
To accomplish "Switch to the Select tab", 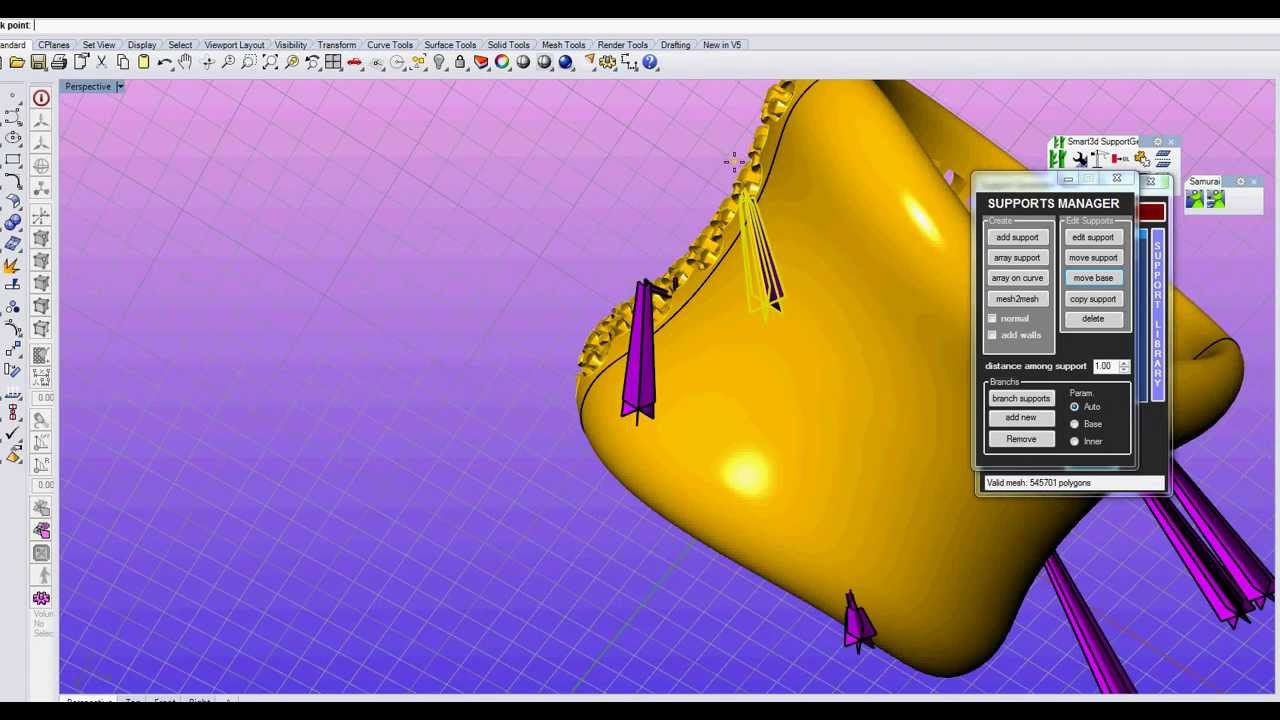I will pyautogui.click(x=180, y=45).
